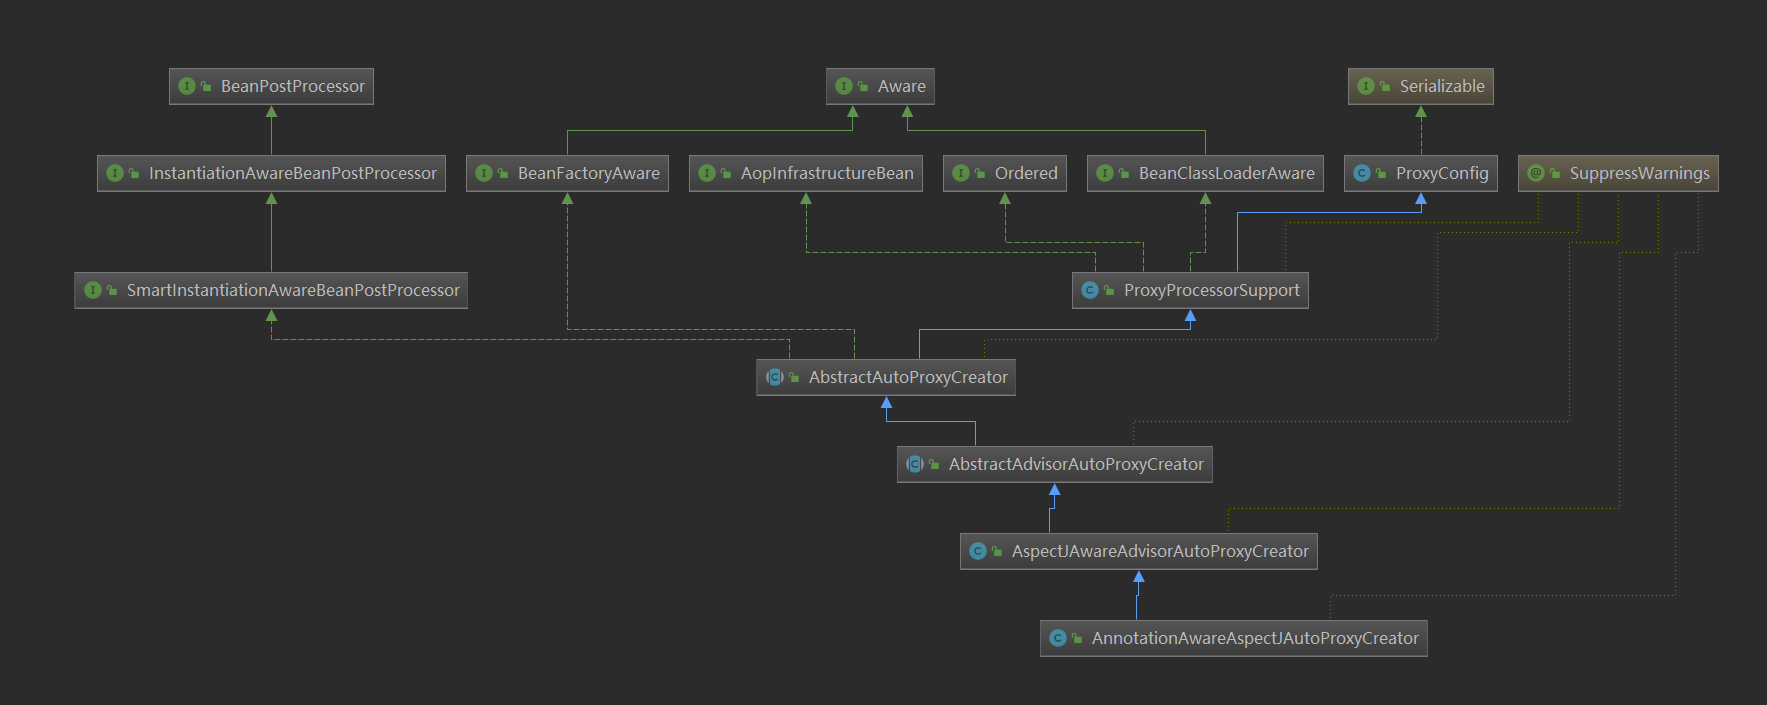1767x705 pixels.
Task: Select the ProxyConfig label text
Action: pyautogui.click(x=1442, y=174)
